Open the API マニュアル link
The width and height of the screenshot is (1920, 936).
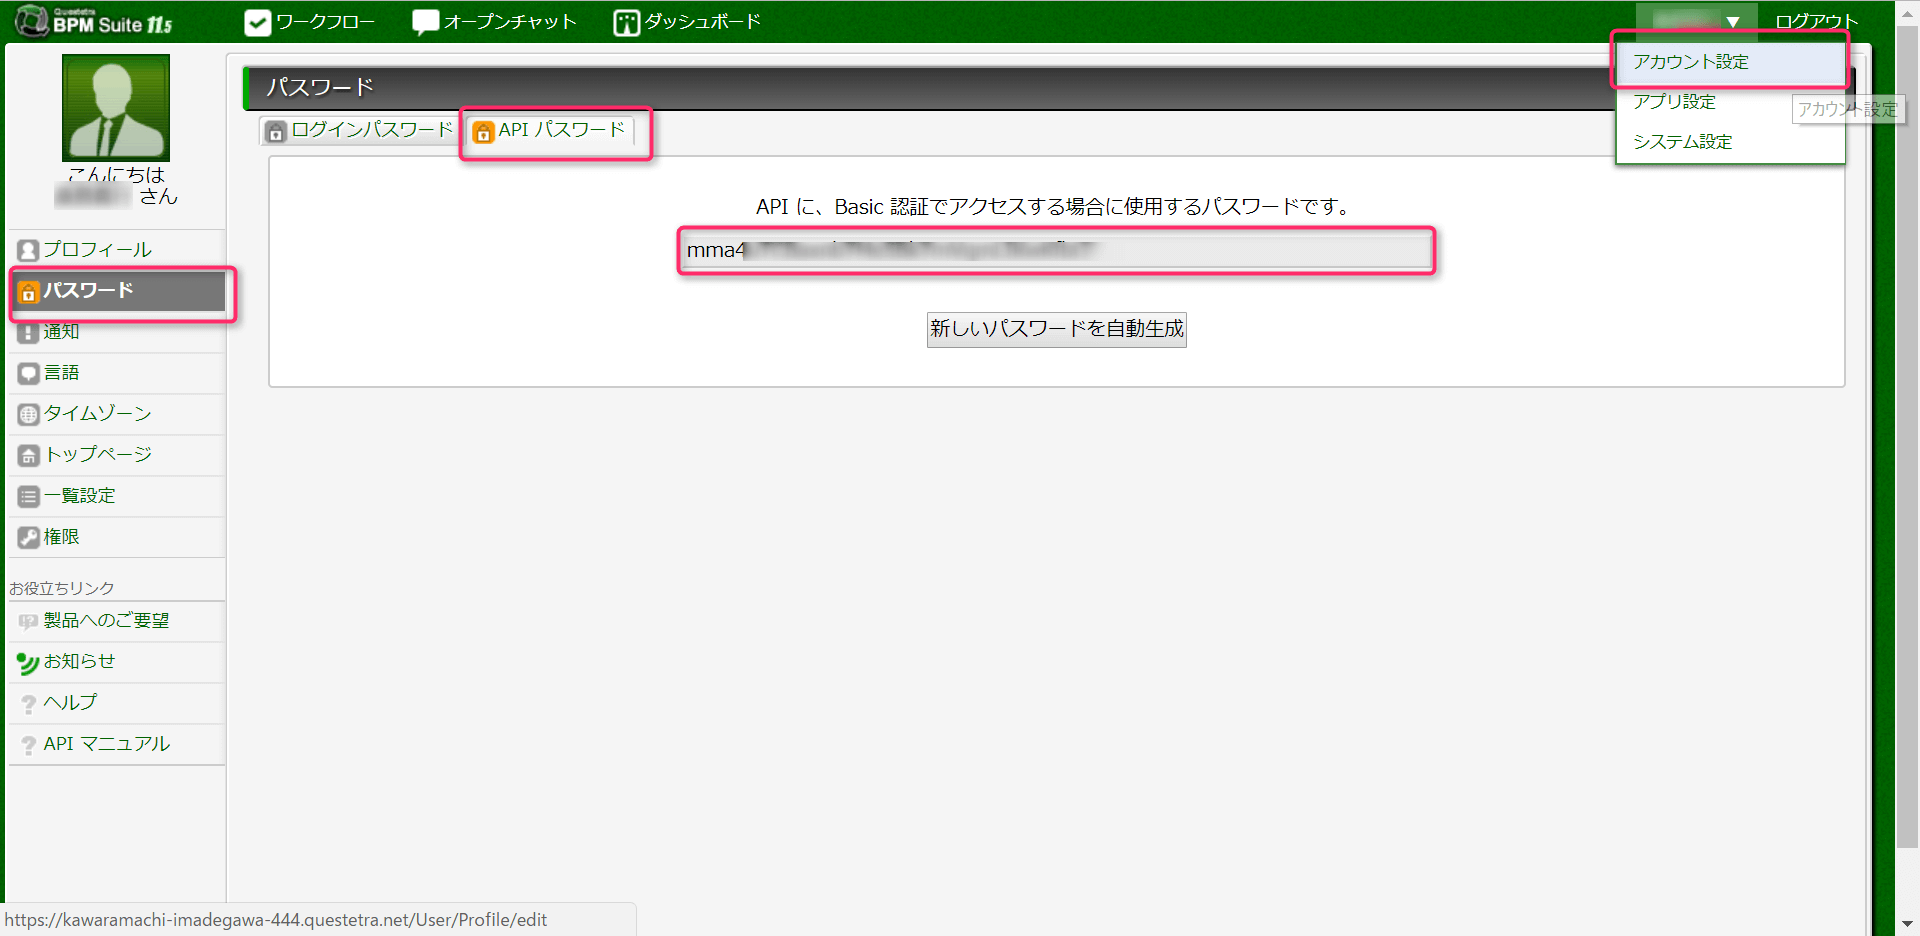pos(118,744)
